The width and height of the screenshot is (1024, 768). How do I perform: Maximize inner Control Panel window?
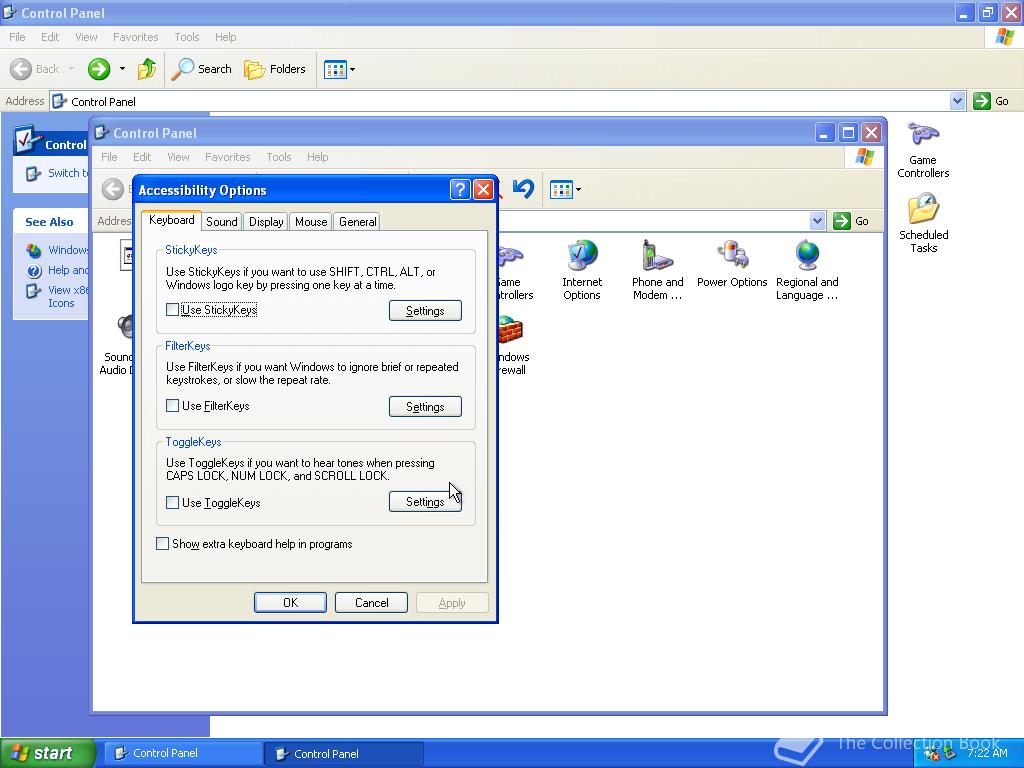[x=848, y=133]
